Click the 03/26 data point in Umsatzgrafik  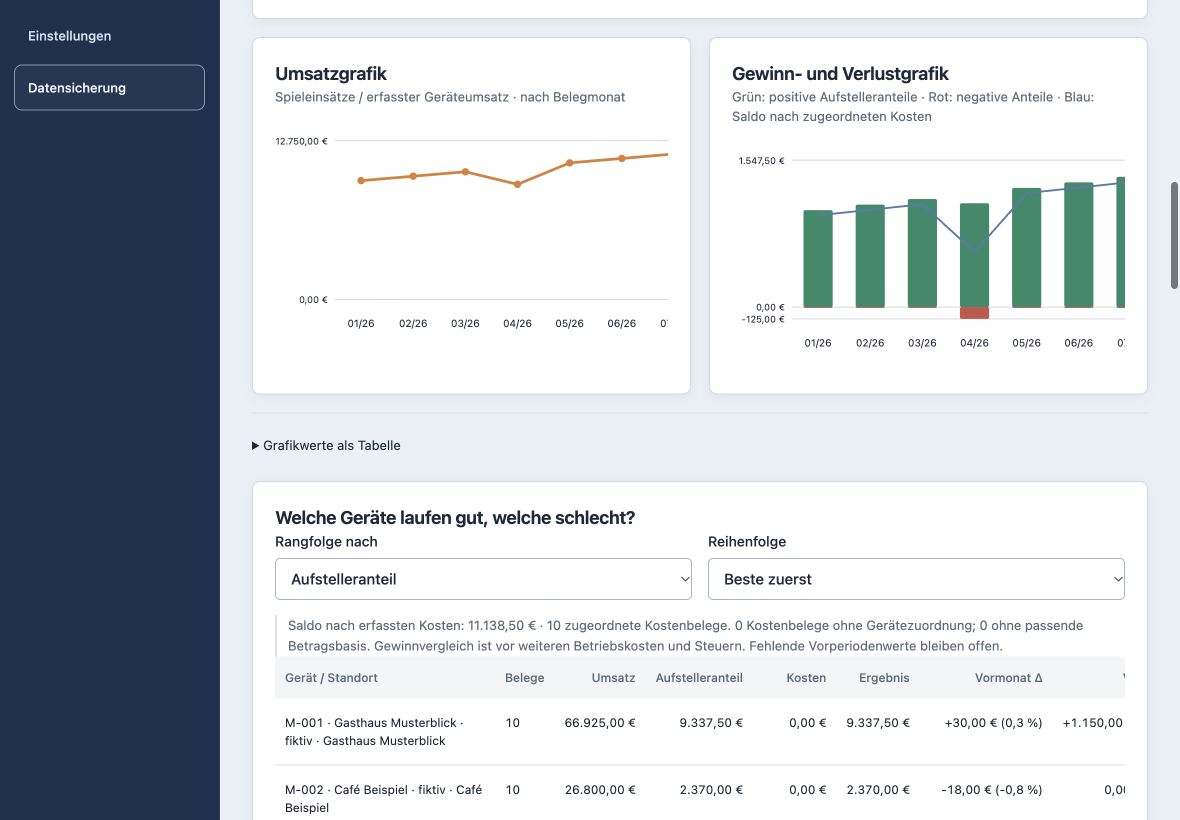coord(465,172)
